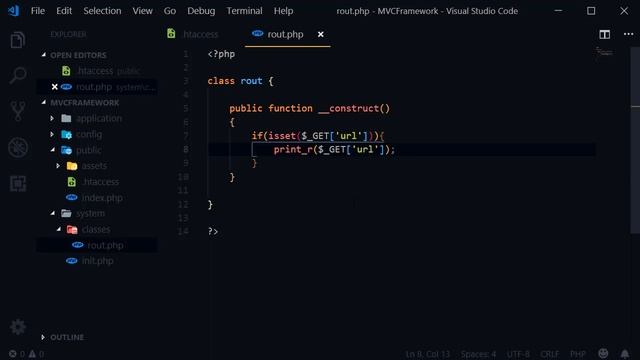Select PHP language mode in status bar

pyautogui.click(x=578, y=354)
